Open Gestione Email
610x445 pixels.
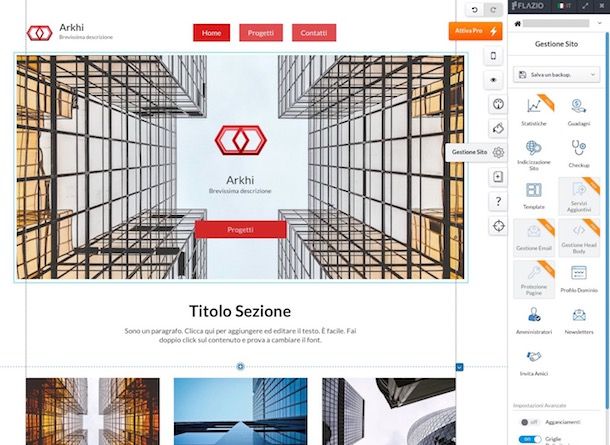point(534,238)
